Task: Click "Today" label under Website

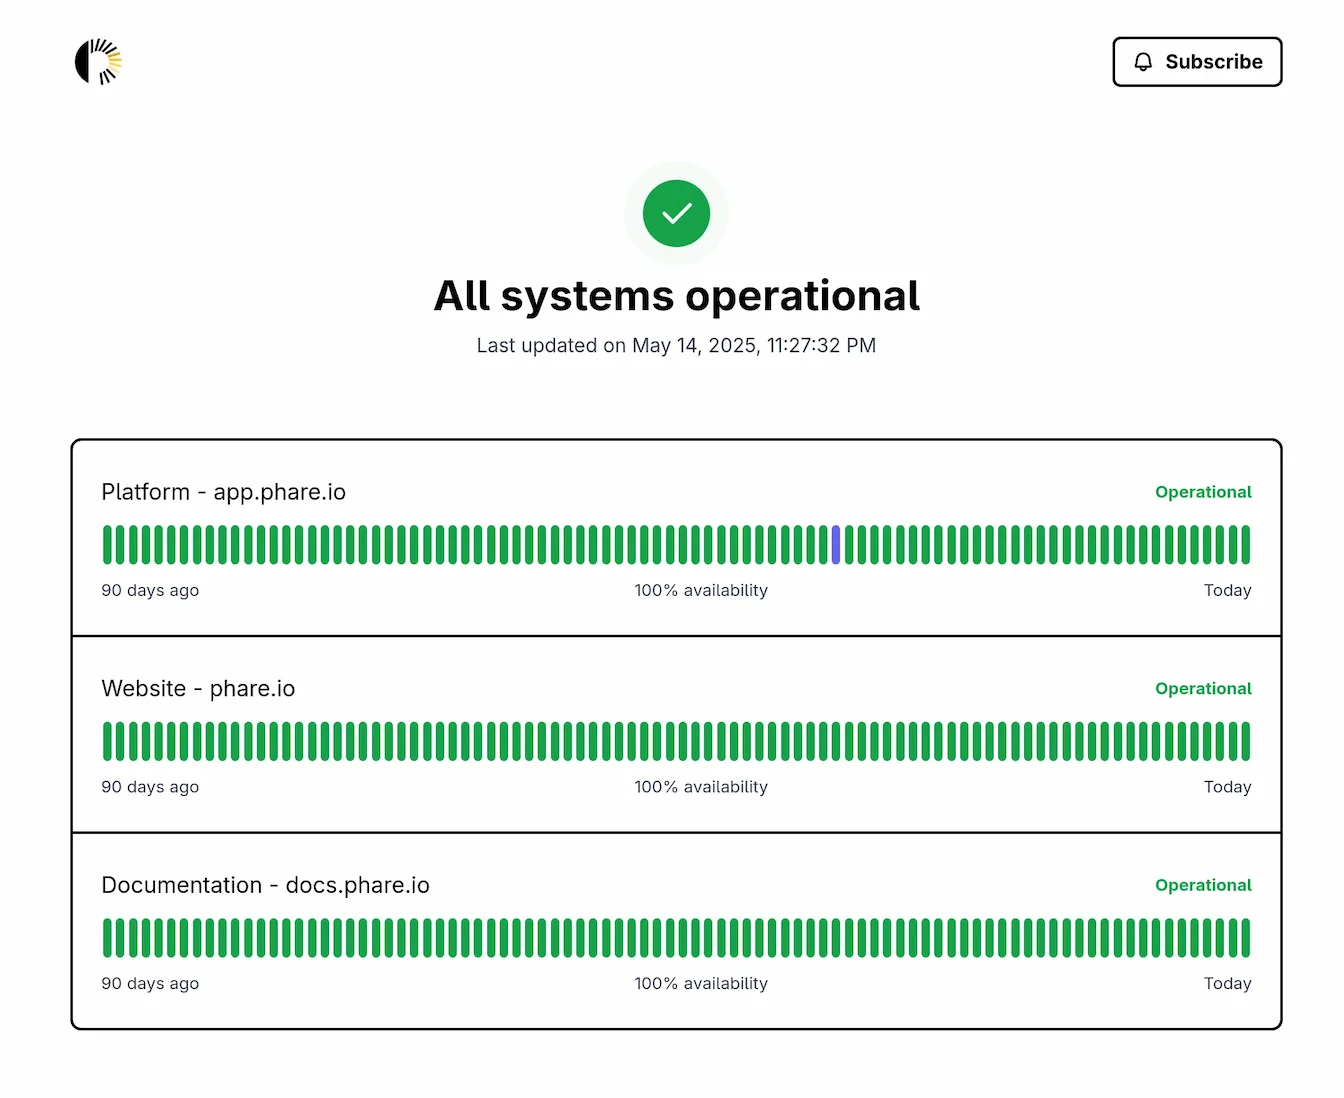Action: tap(1228, 787)
